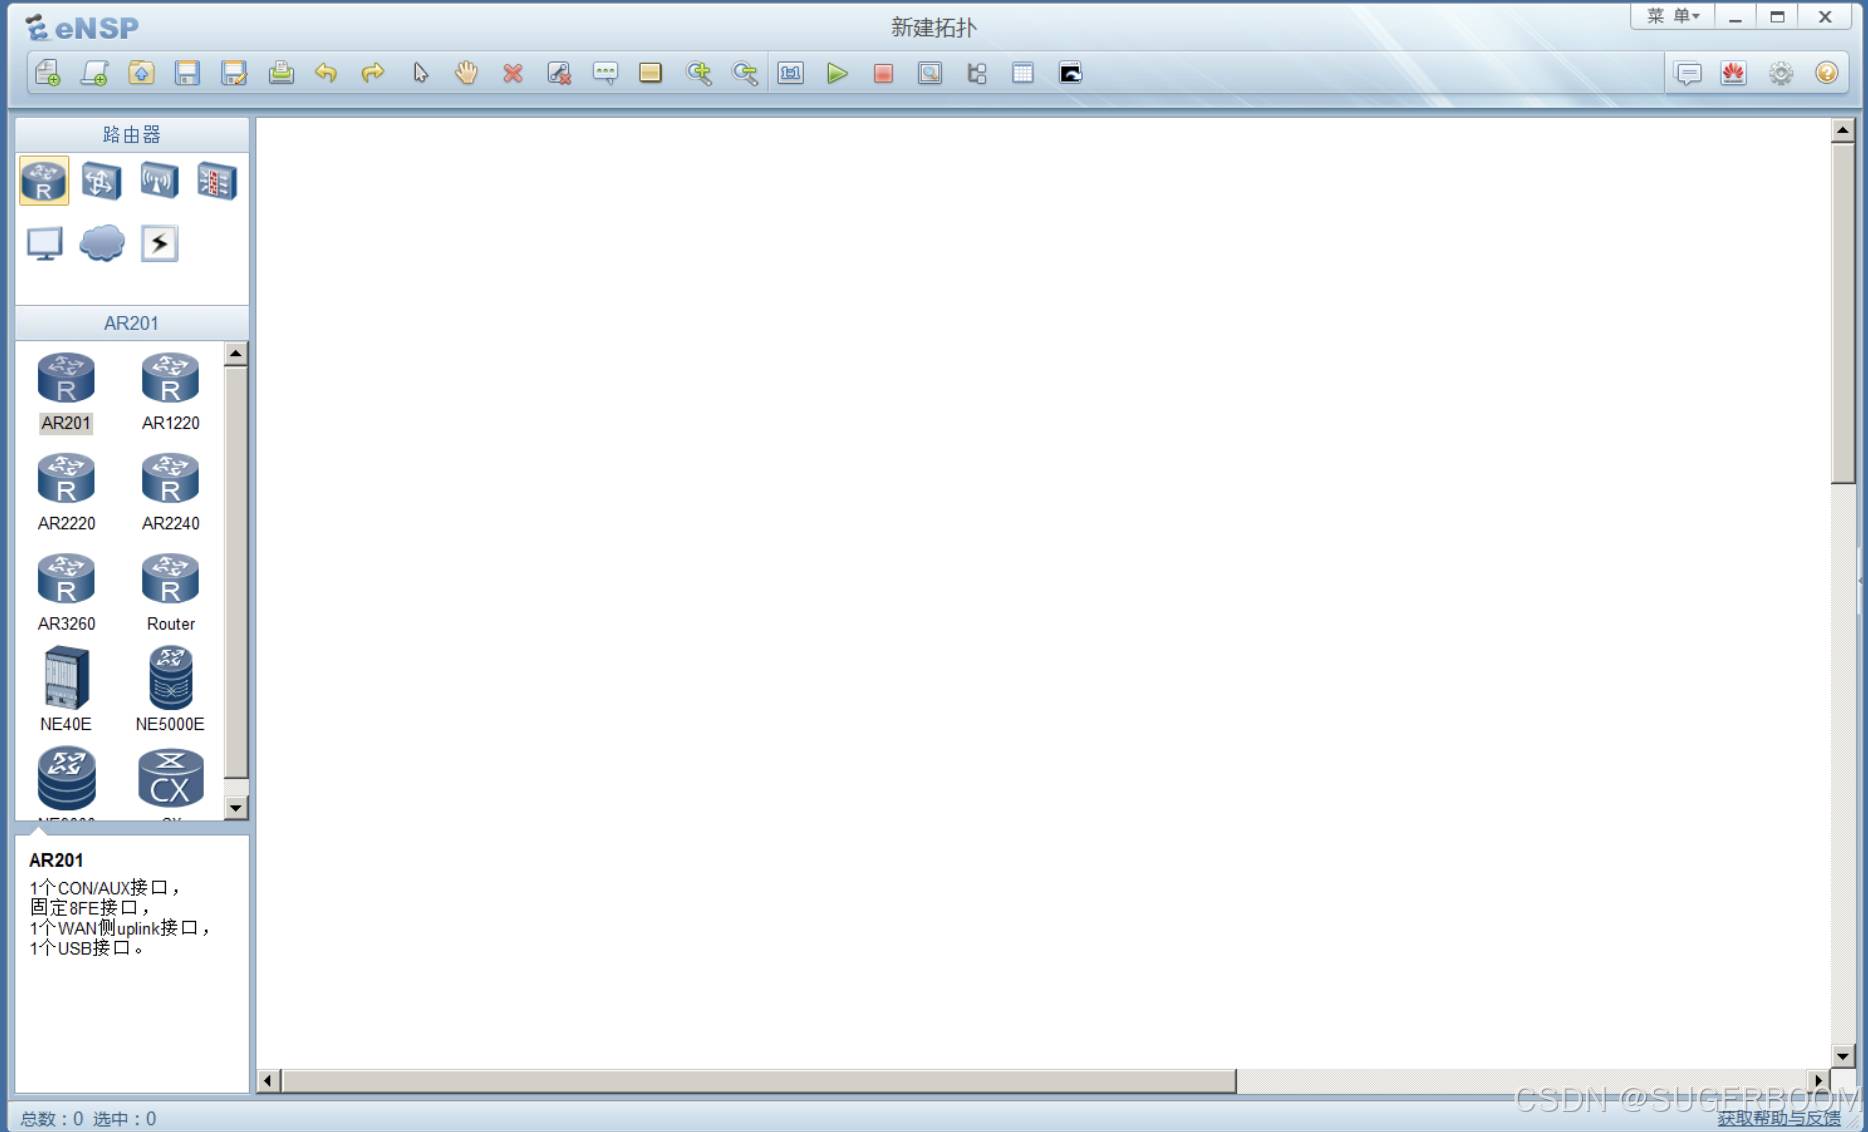Open the 获取帮助与反馈 link

[x=1779, y=1118]
